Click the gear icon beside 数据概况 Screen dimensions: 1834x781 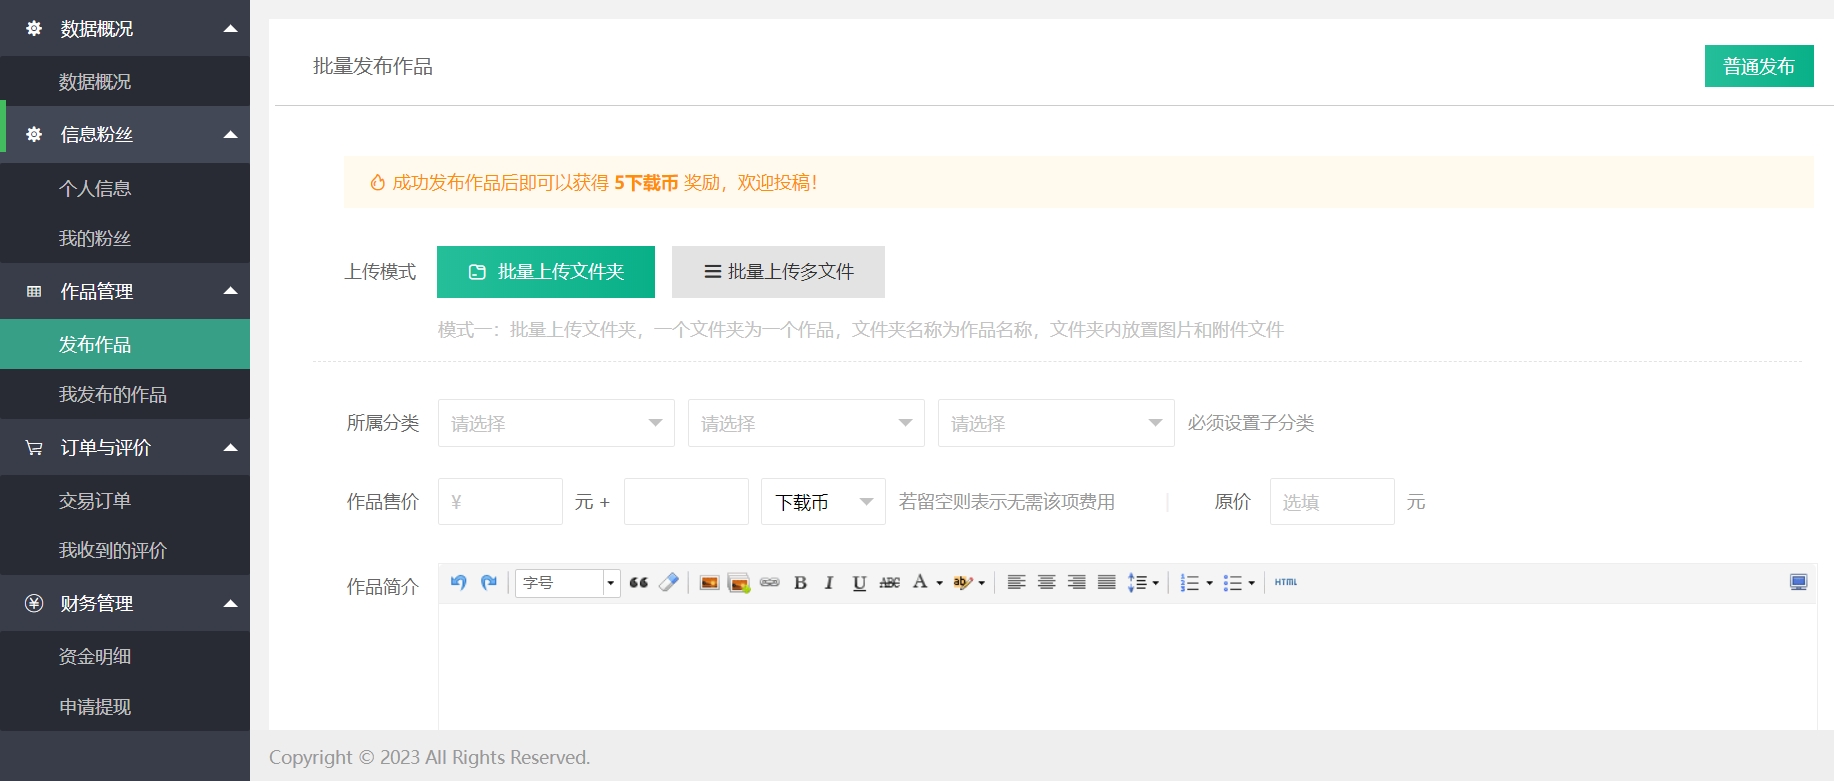click(34, 28)
